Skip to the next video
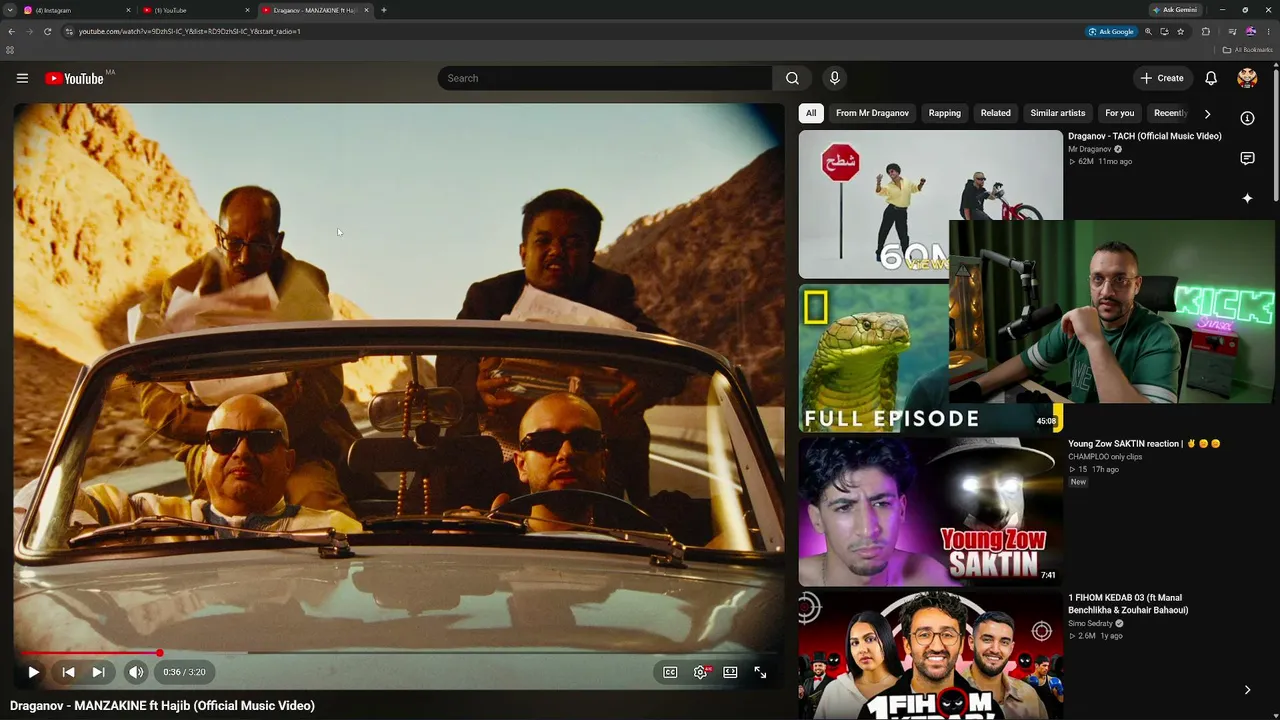 point(98,672)
